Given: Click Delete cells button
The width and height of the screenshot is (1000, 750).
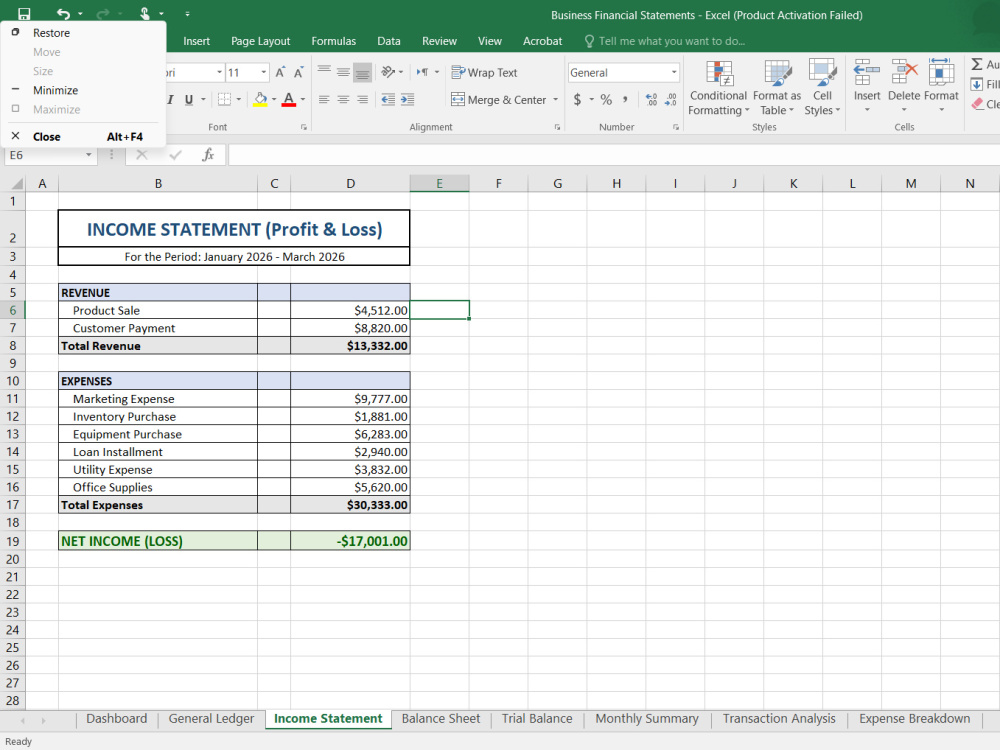Looking at the screenshot, I should 904,88.
